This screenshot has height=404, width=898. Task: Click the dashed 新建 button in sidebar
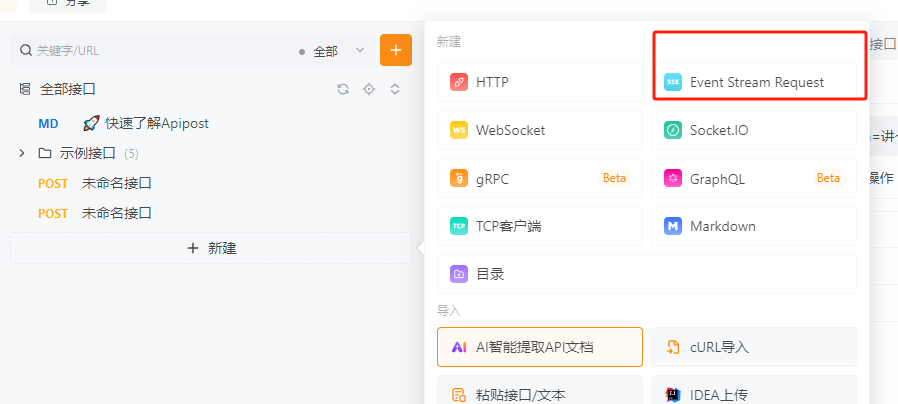click(x=211, y=248)
